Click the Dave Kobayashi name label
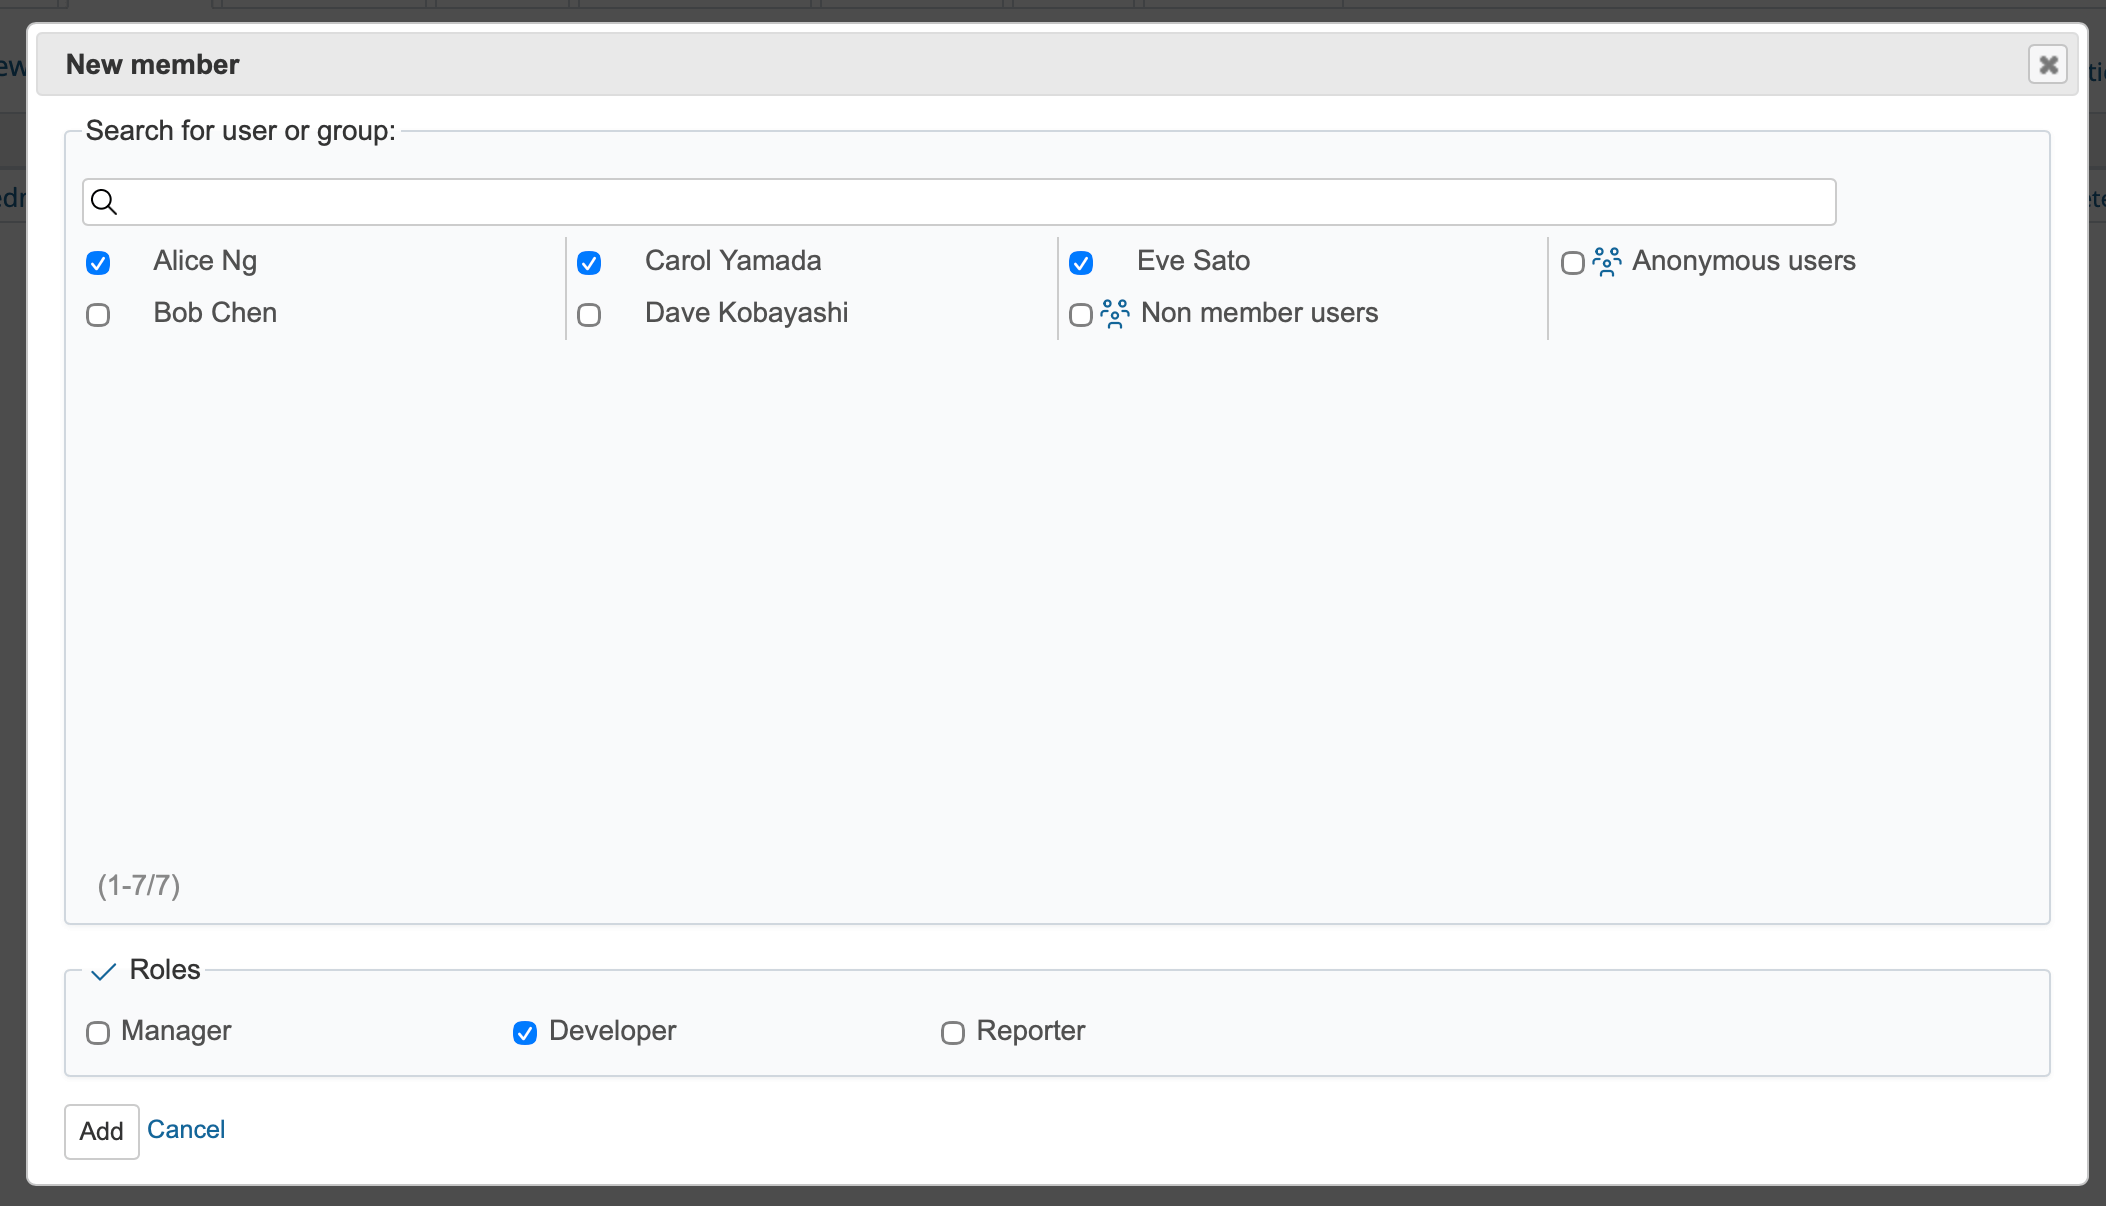2106x1206 pixels. pyautogui.click(x=746, y=313)
